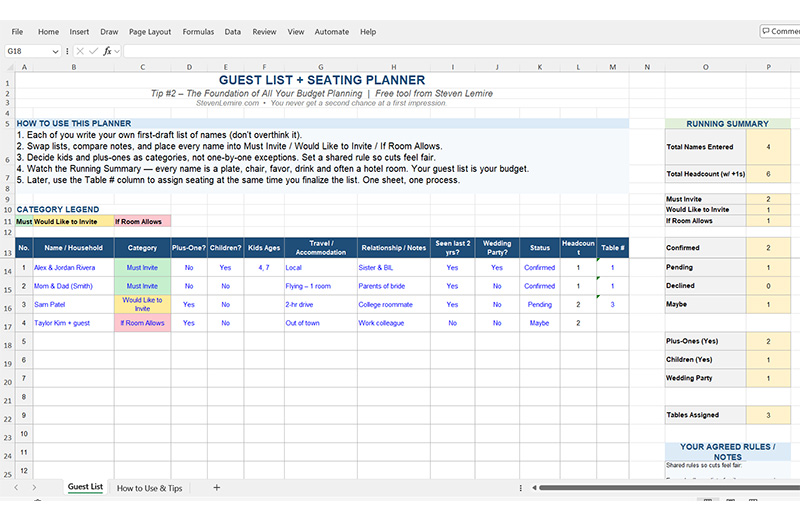
Task: Expand the formula bar options chevron
Action: tap(117, 52)
